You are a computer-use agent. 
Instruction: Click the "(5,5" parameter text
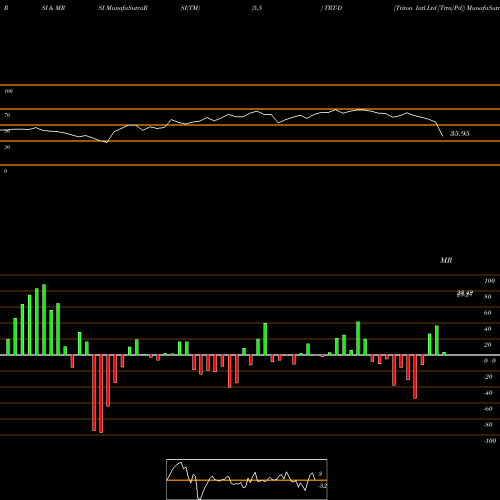pos(257,8)
